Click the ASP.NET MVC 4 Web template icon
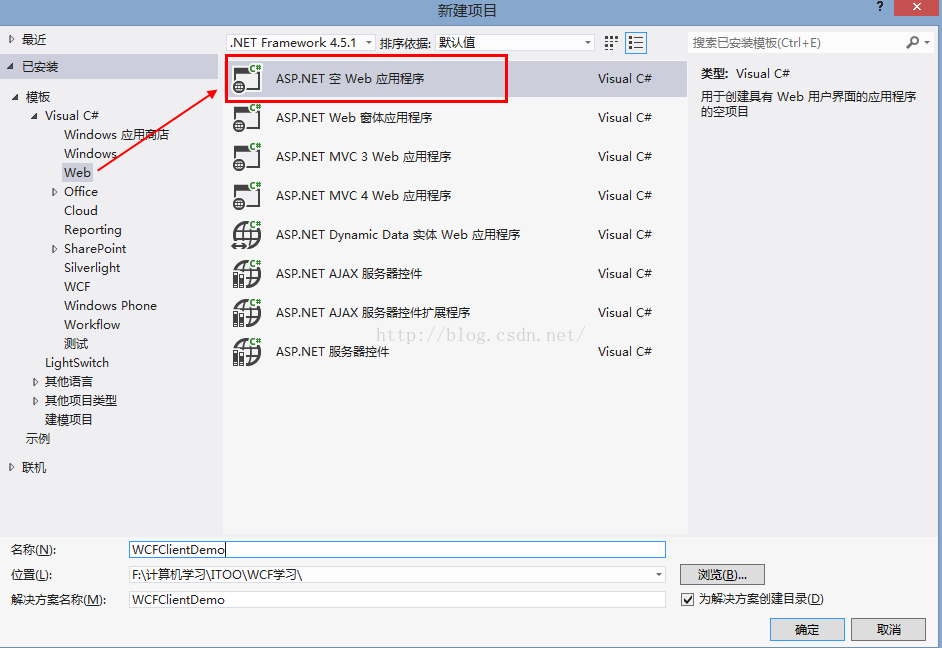Screen dimensions: 942x648 247,196
